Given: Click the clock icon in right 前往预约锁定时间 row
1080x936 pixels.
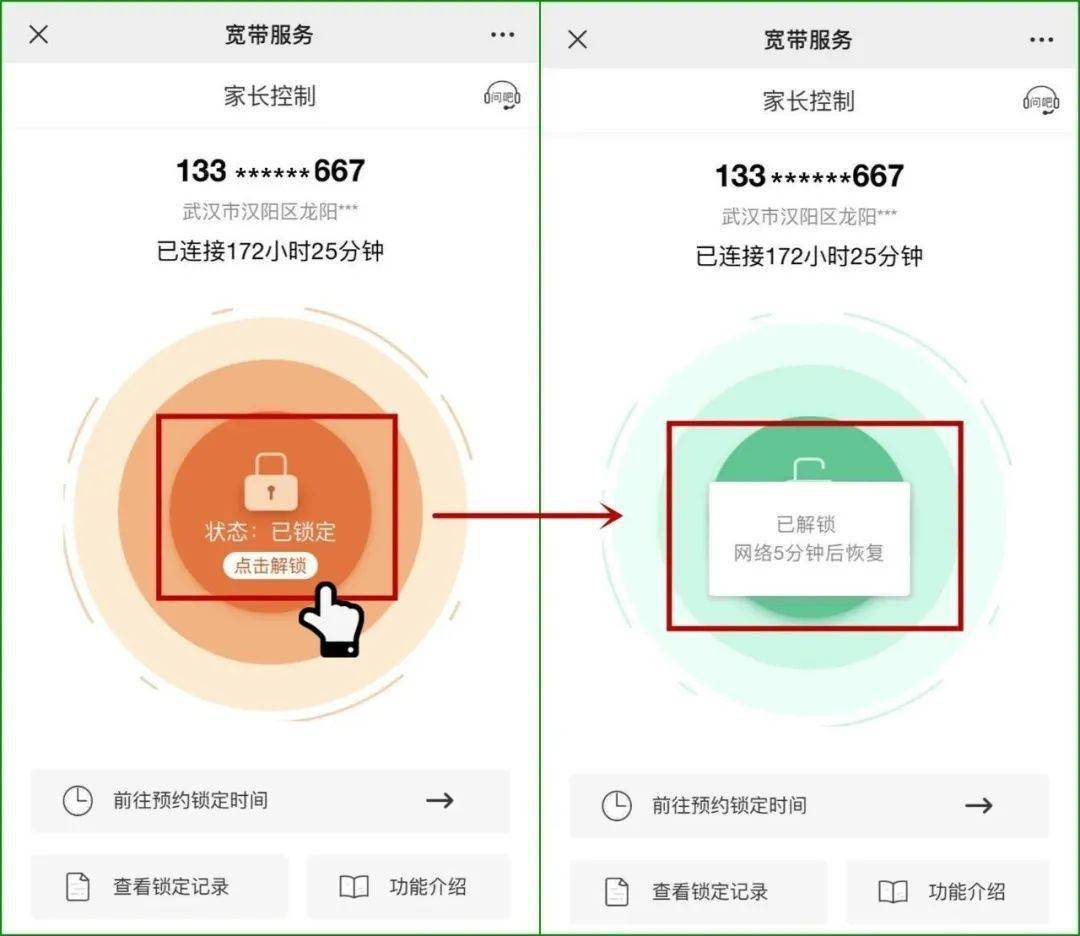Looking at the screenshot, I should click(x=616, y=806).
